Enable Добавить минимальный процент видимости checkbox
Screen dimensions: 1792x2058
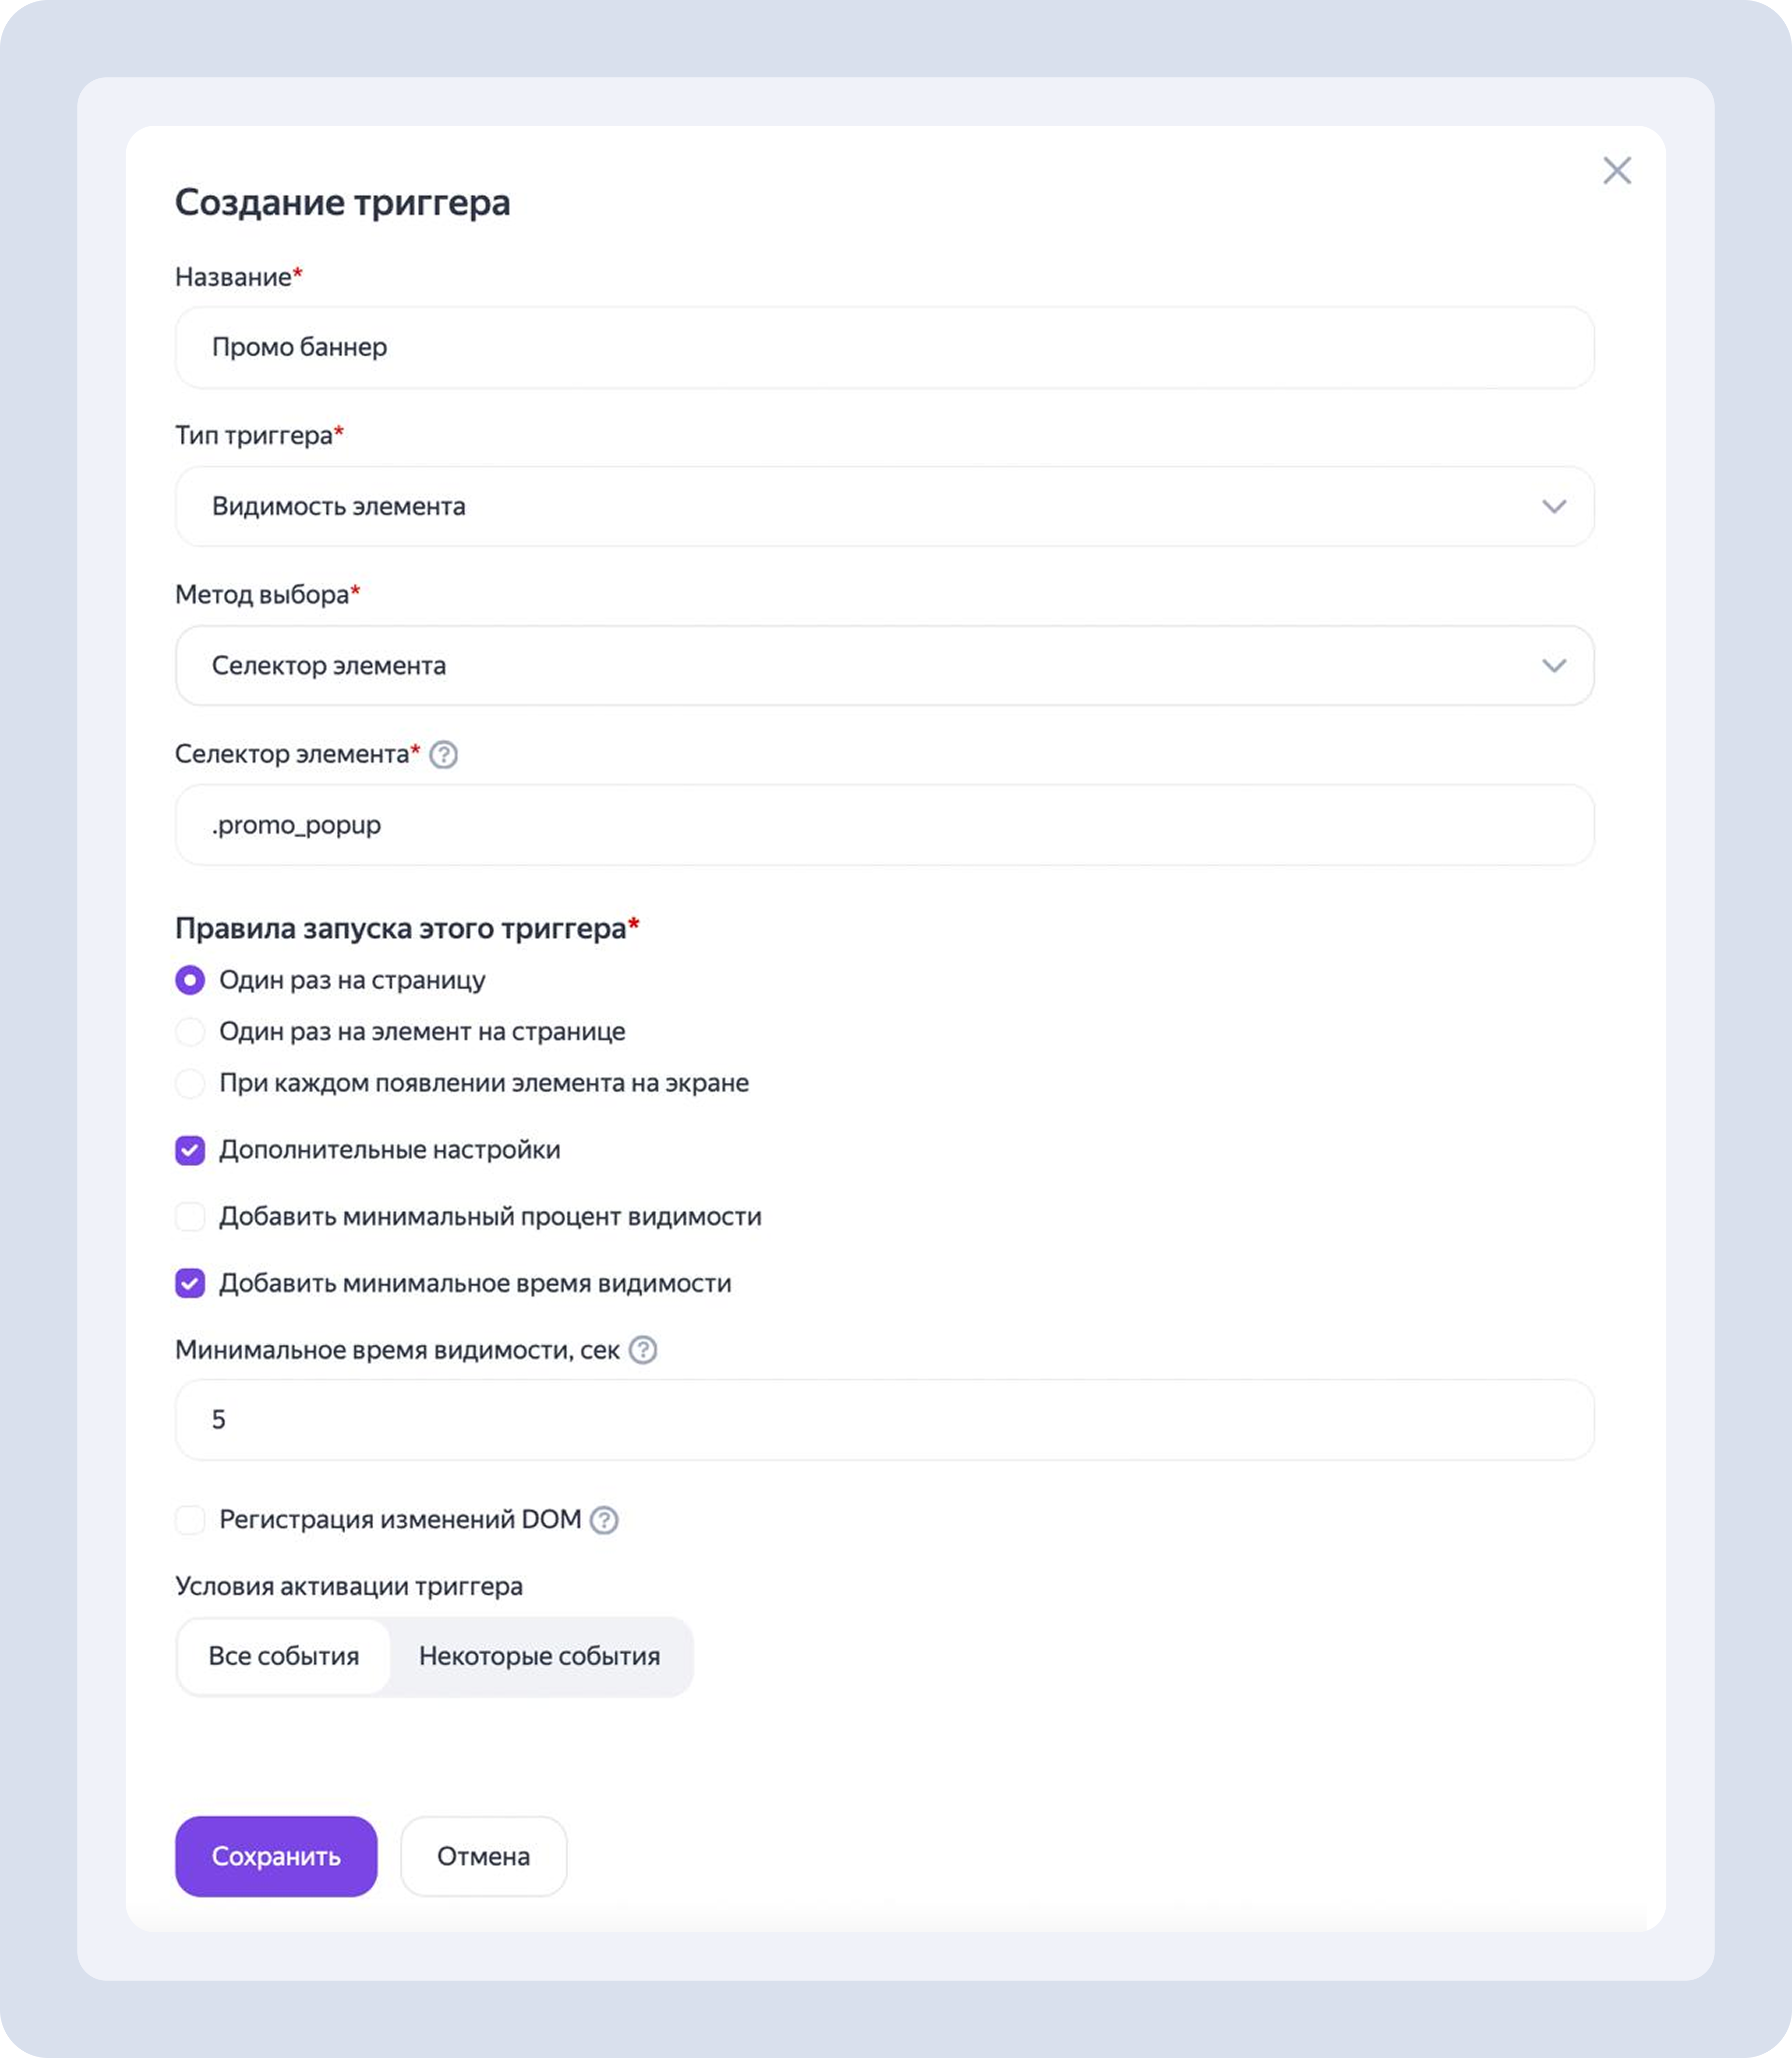(x=190, y=1217)
